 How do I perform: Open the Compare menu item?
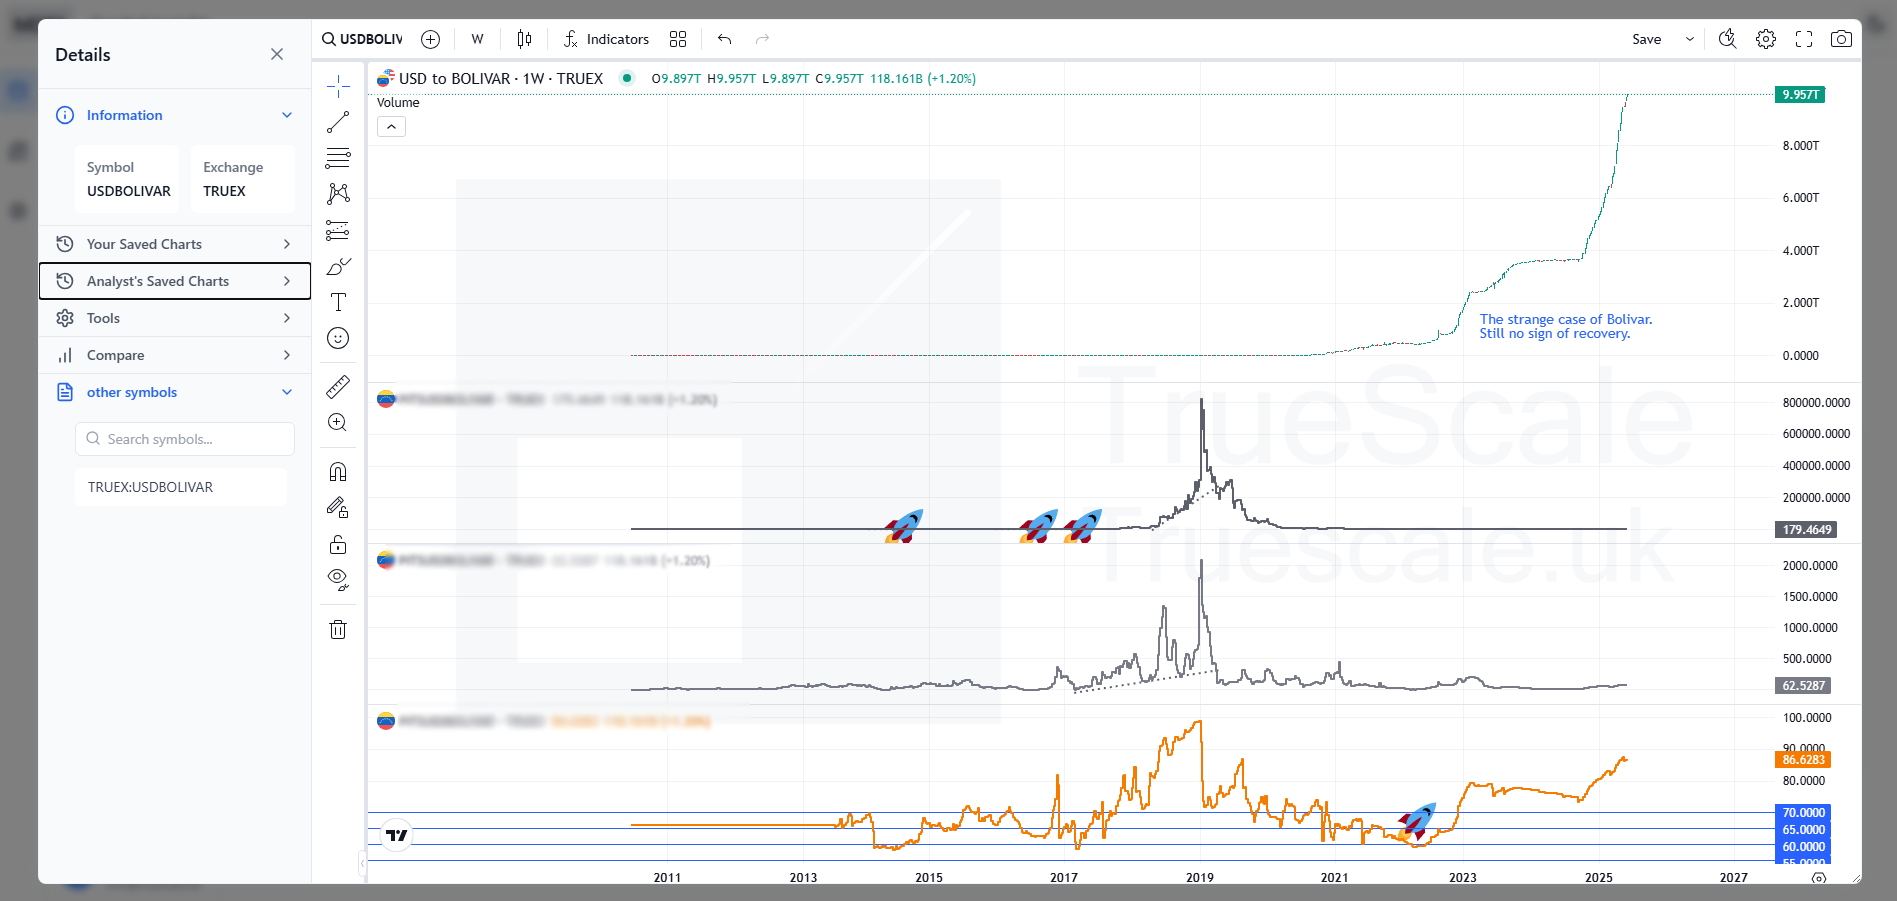tap(175, 355)
